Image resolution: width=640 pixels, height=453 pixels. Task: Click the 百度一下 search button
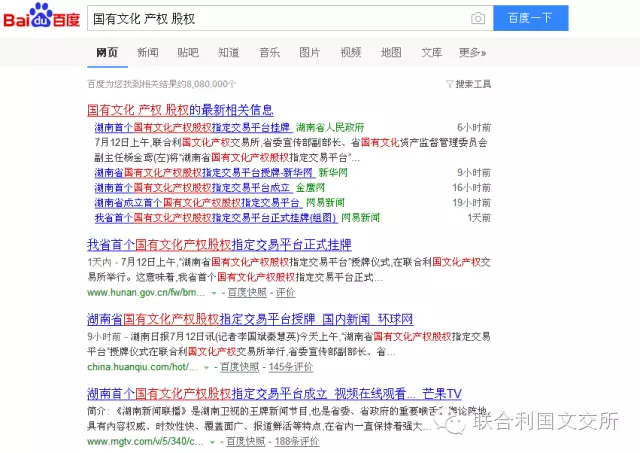pos(531,18)
